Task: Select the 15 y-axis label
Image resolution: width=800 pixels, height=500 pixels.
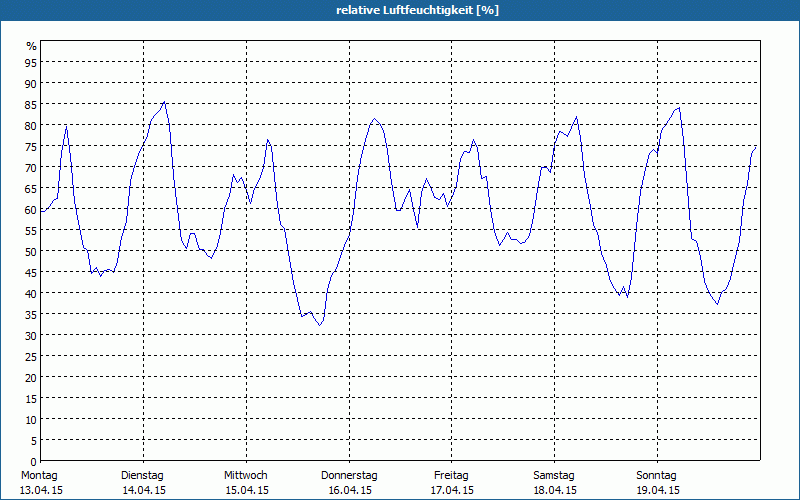Action: pos(31,398)
